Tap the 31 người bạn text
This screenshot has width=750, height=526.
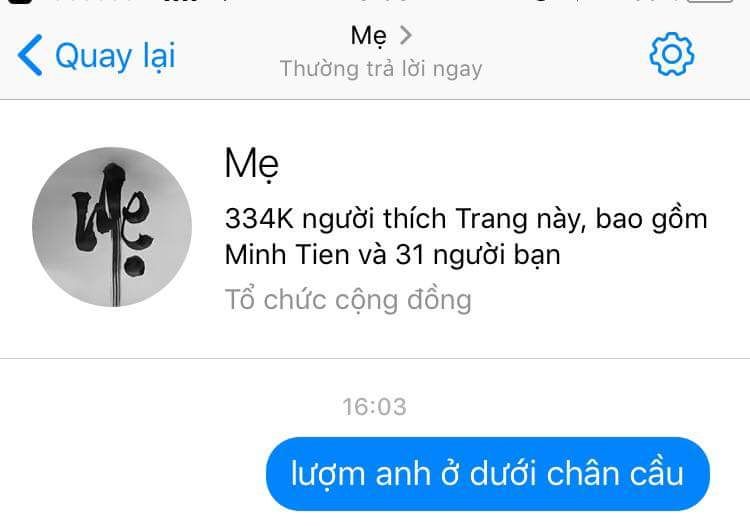(478, 255)
